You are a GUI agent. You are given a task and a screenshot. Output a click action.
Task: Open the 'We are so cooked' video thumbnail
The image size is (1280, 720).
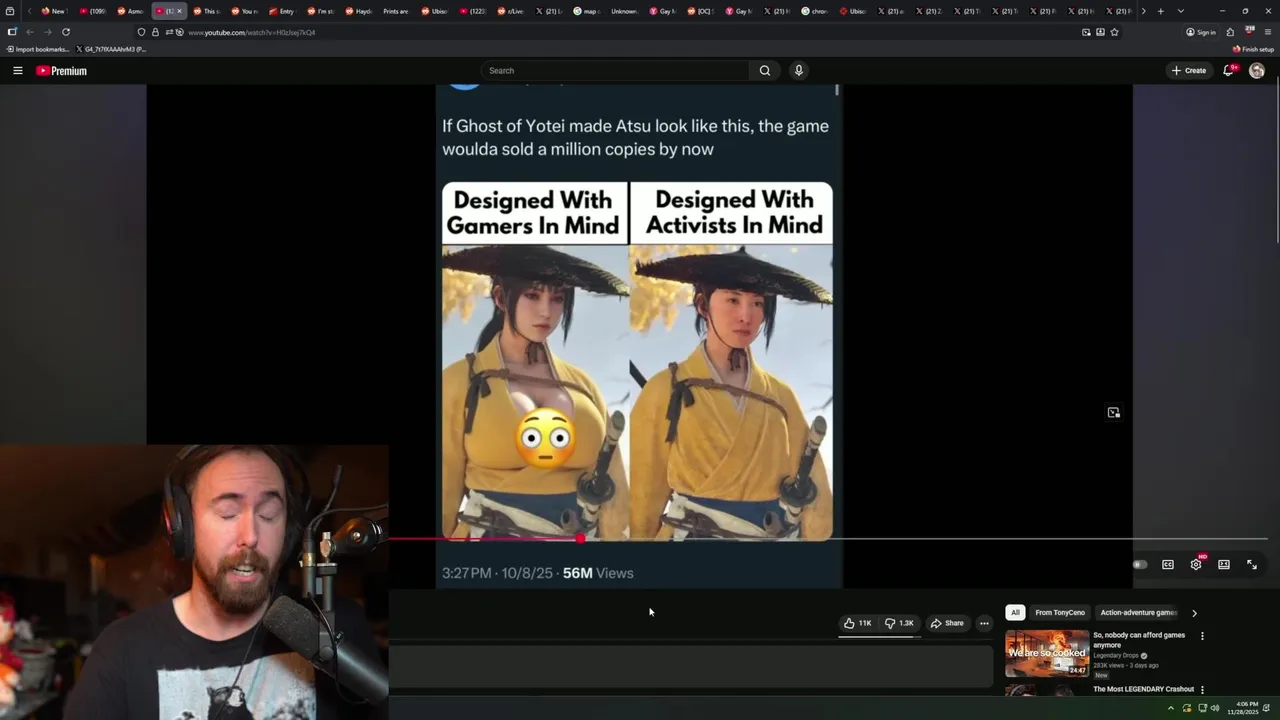pos(1047,654)
